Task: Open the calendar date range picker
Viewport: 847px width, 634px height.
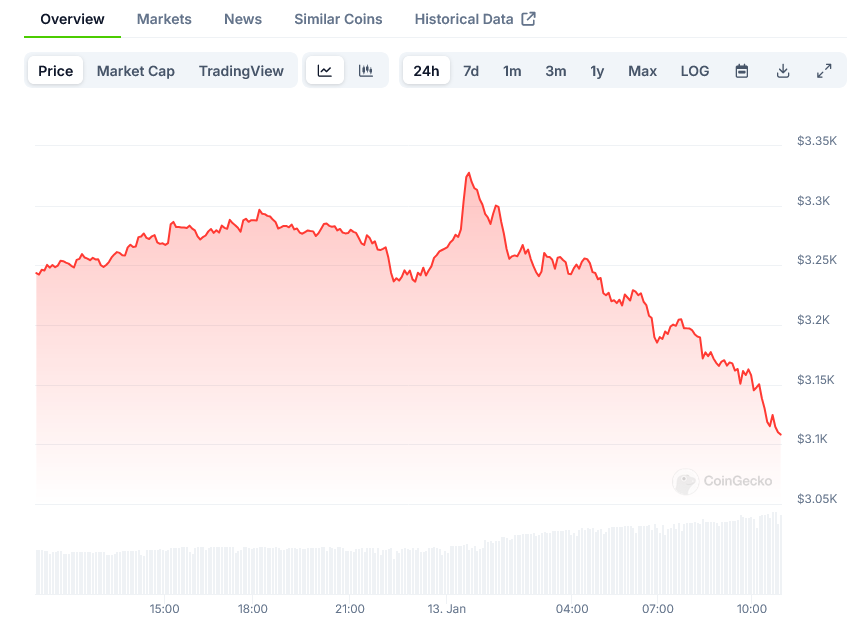Action: pyautogui.click(x=742, y=71)
